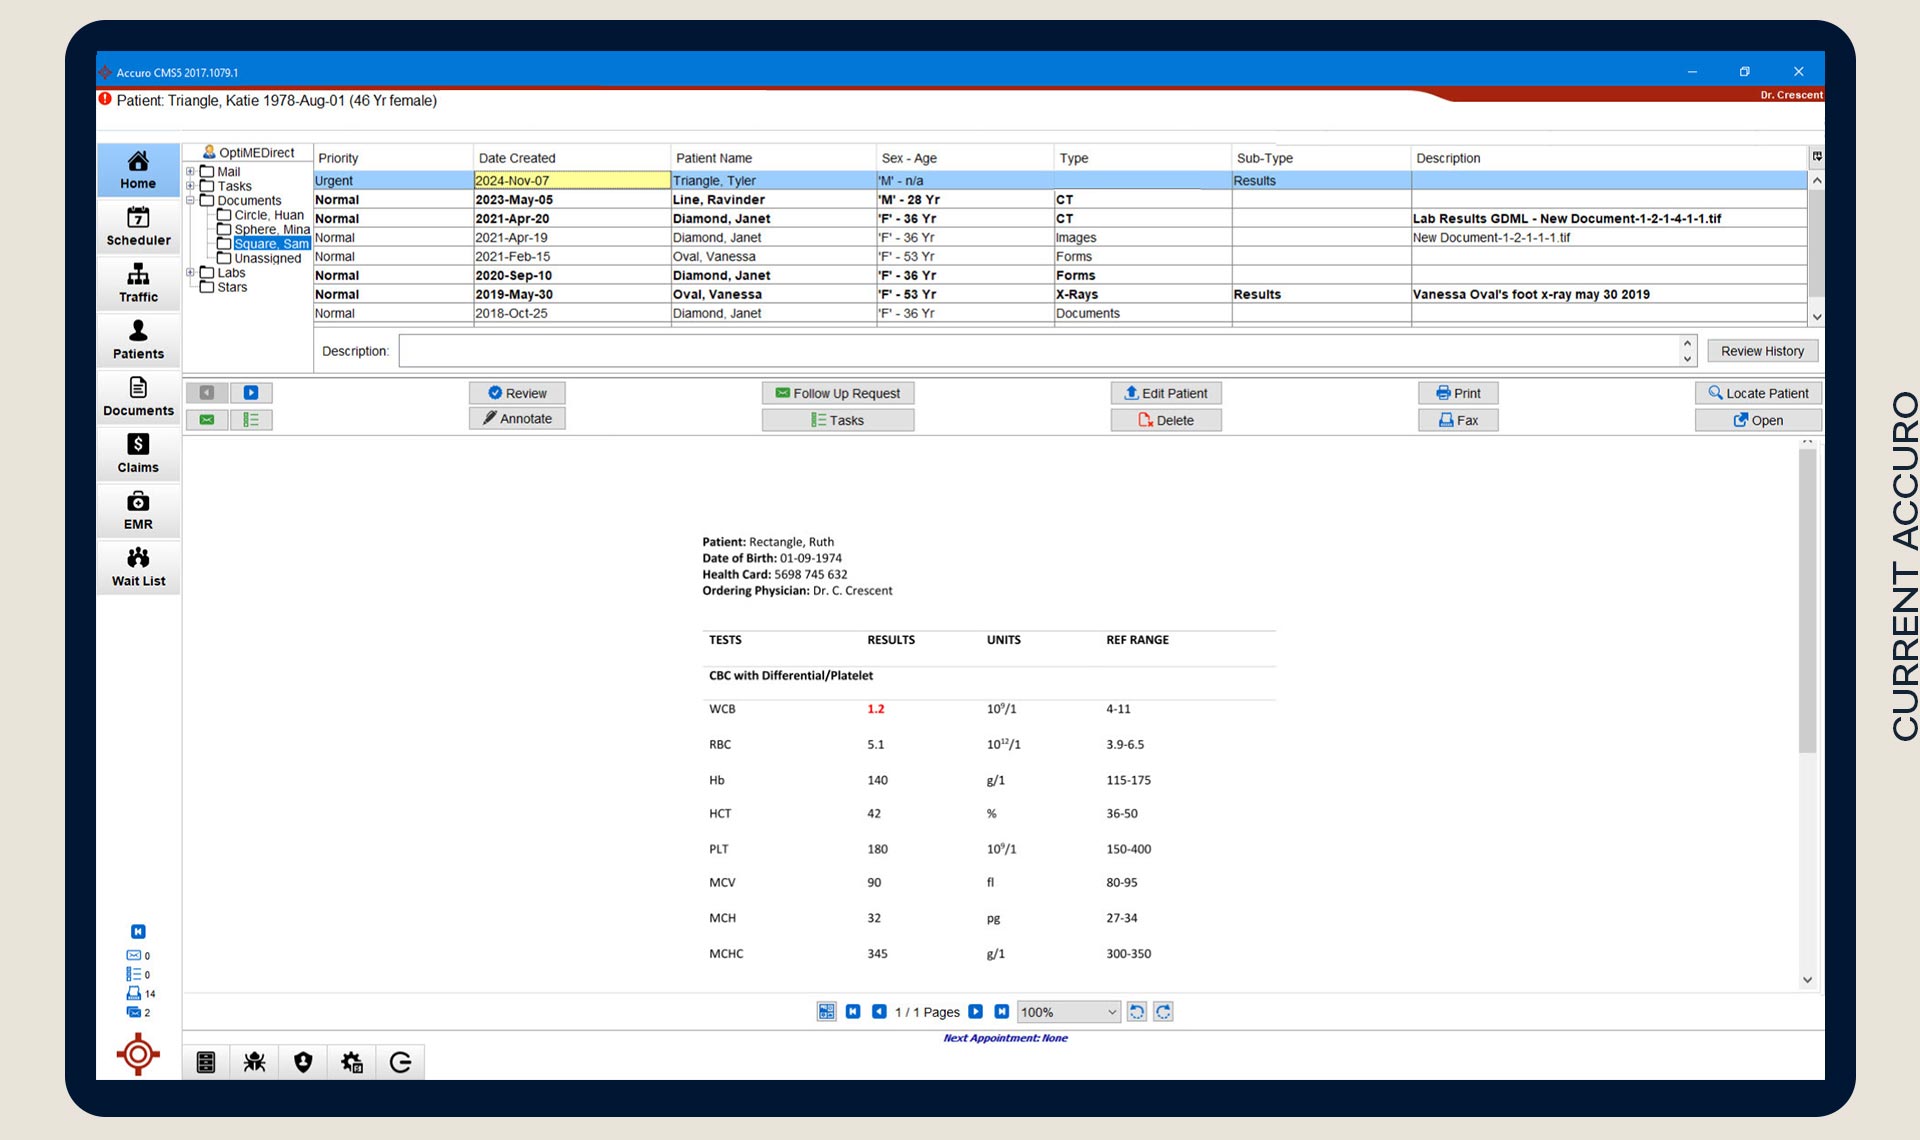The image size is (1920, 1140).
Task: Click the Review button
Action: (x=517, y=393)
